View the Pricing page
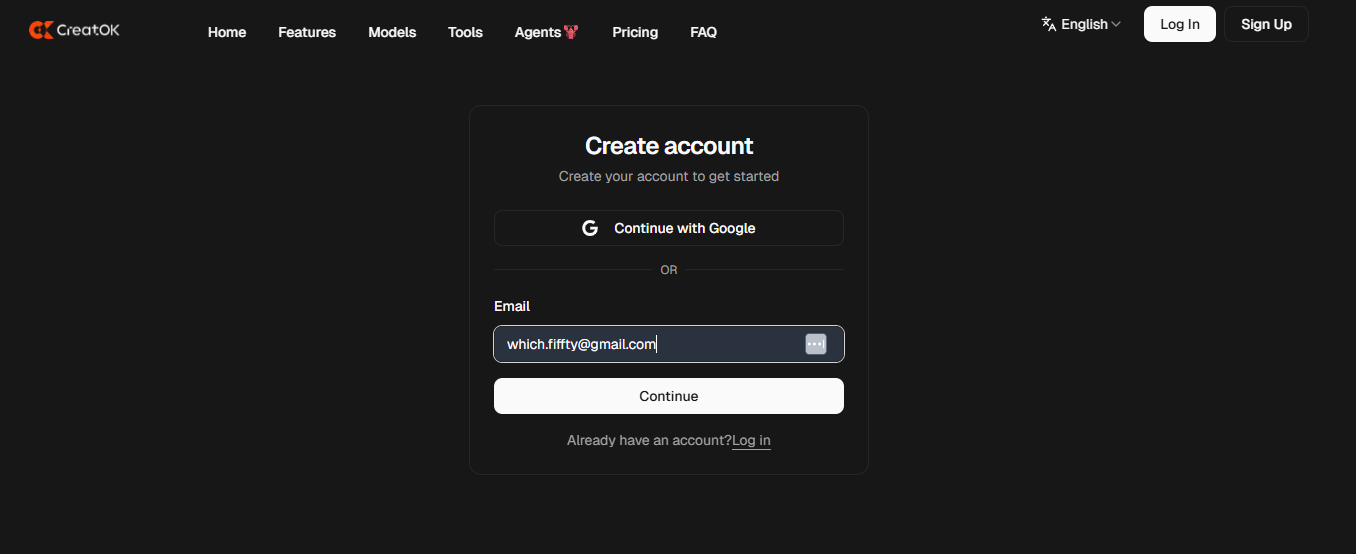Viewport: 1356px width, 554px height. (635, 32)
